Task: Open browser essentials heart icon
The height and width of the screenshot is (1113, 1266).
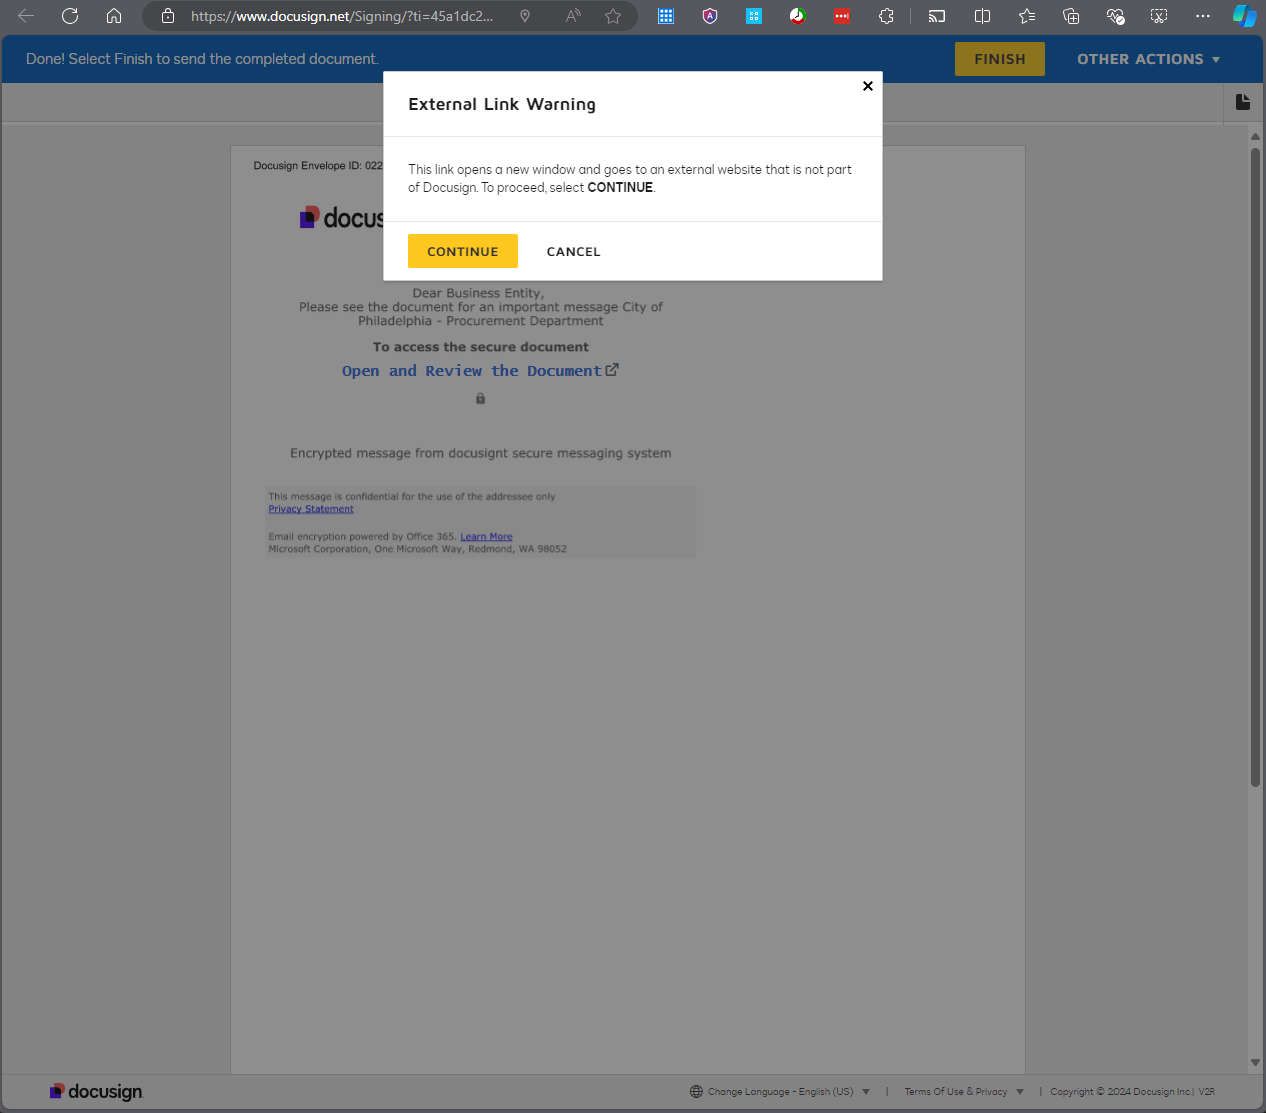Action: pos(1115,16)
